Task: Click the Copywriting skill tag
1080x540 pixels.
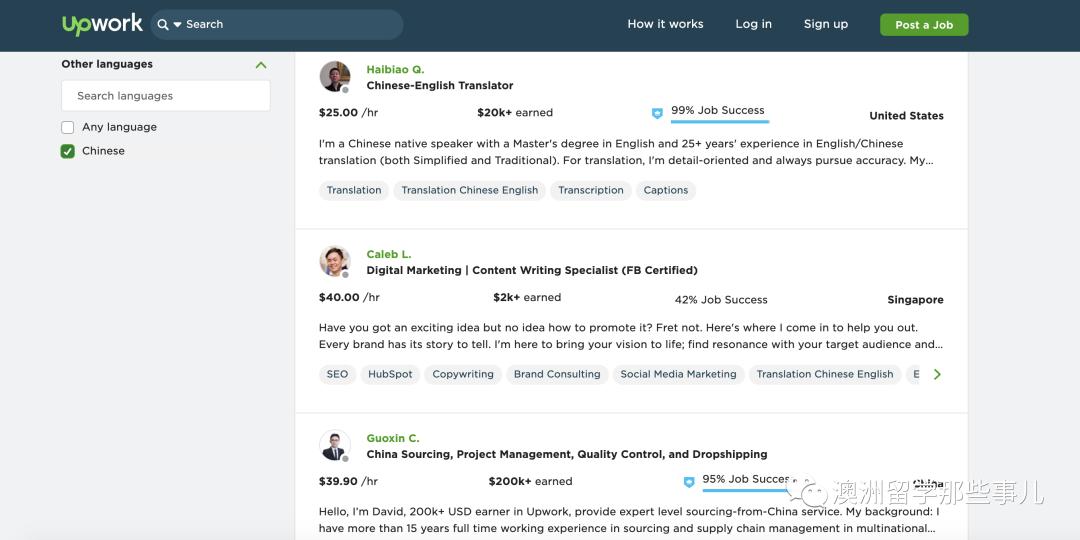Action: [463, 374]
